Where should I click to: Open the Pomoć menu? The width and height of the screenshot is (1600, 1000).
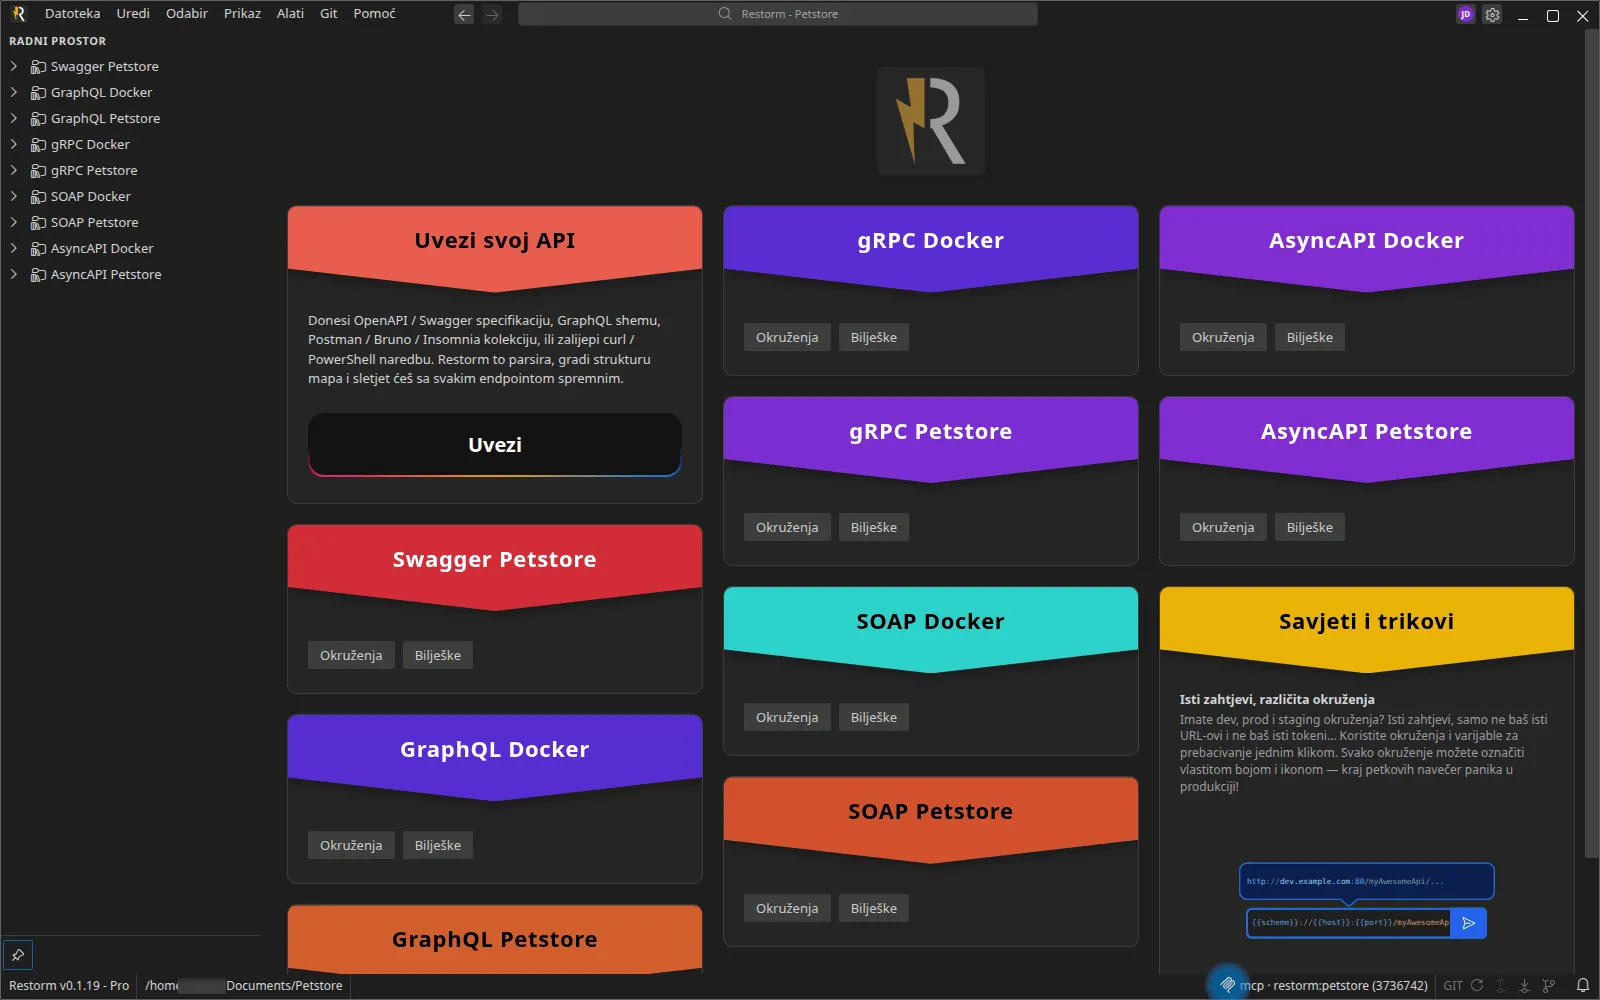point(374,14)
